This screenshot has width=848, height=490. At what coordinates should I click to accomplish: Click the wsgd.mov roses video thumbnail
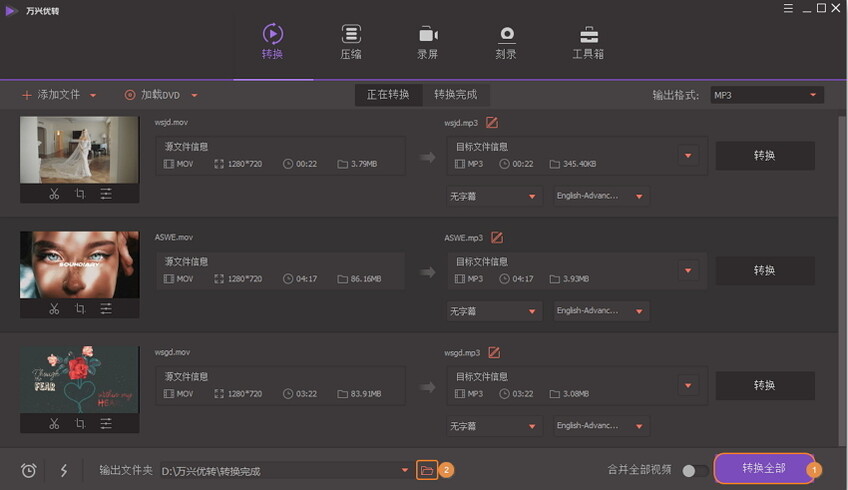point(80,380)
